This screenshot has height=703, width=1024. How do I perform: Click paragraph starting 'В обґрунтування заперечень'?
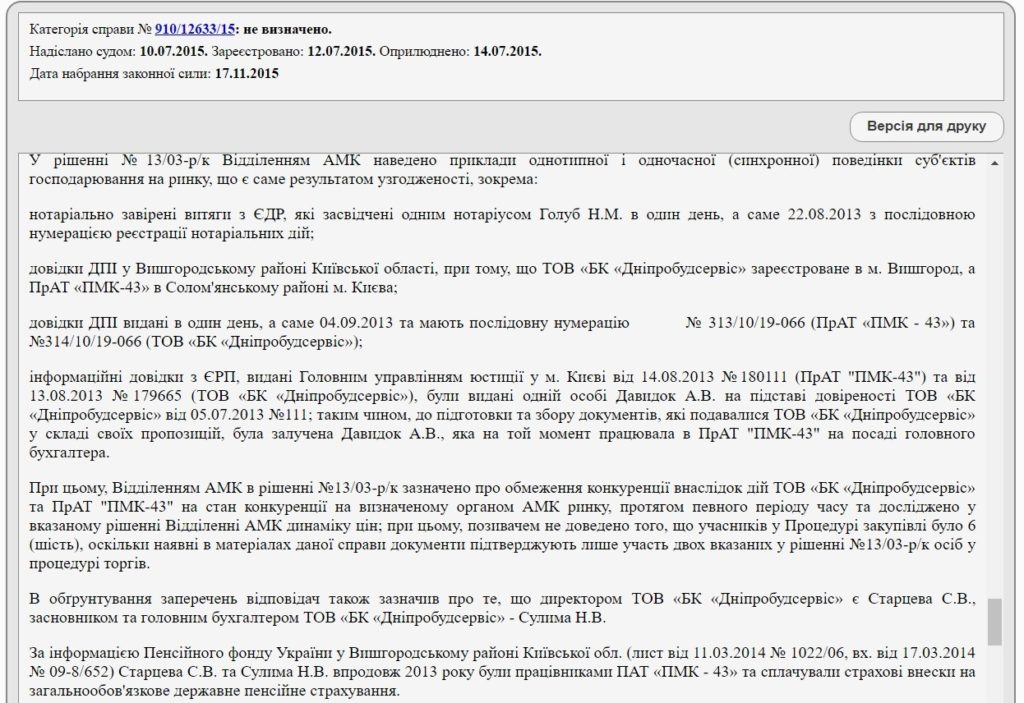tap(500, 606)
